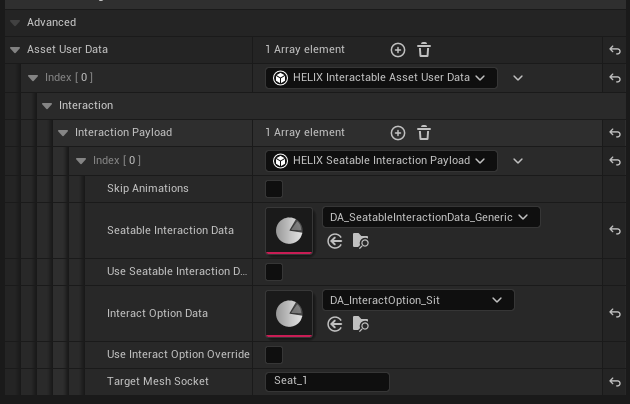630x404 pixels.
Task: Edit the Target Mesh Socket field Seat_1
Action: click(x=327, y=382)
